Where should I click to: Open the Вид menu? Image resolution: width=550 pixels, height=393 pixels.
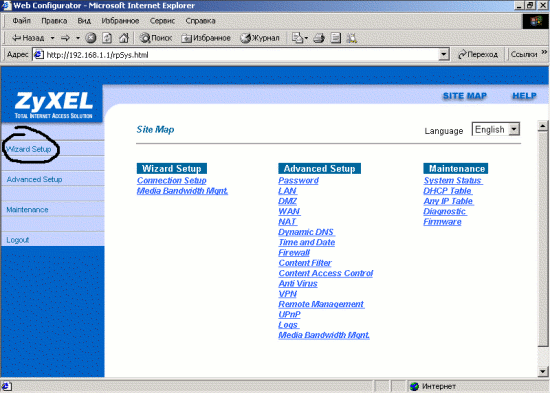click(84, 21)
